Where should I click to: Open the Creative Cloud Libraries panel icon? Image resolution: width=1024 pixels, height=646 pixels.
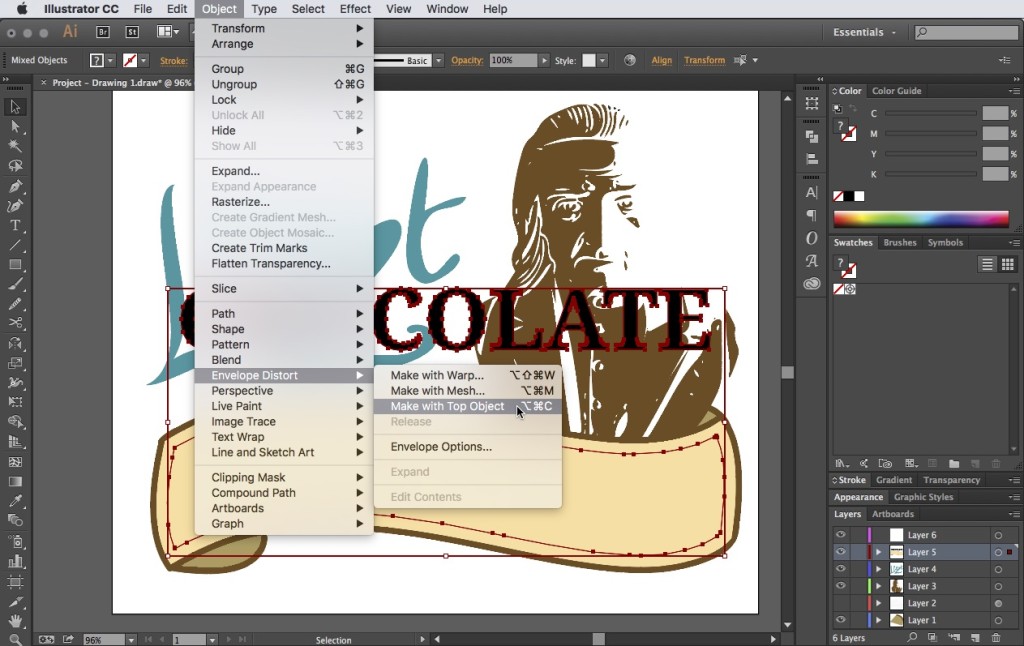[x=812, y=283]
